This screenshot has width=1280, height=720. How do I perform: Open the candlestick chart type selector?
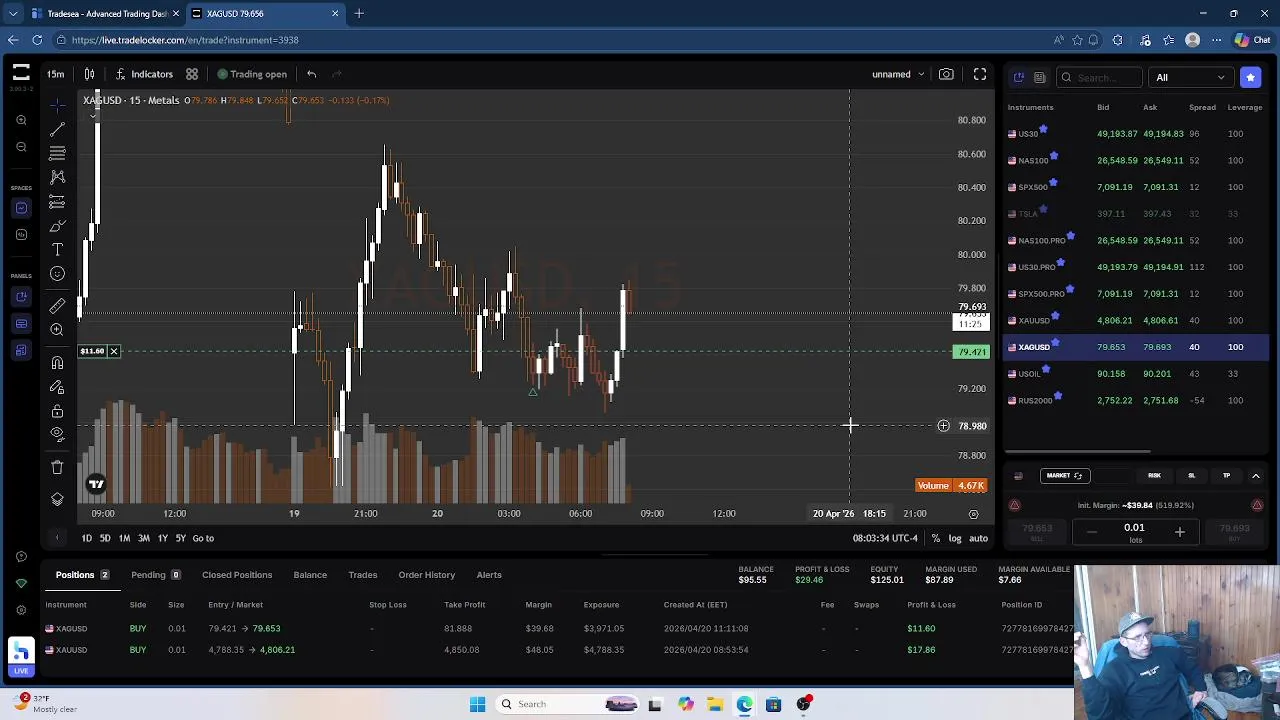pyautogui.click(x=89, y=74)
